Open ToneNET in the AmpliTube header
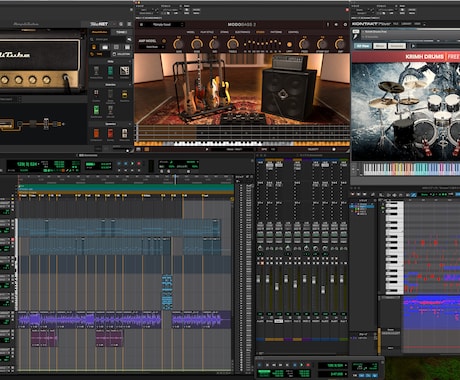460x380 pixels. tap(99, 24)
